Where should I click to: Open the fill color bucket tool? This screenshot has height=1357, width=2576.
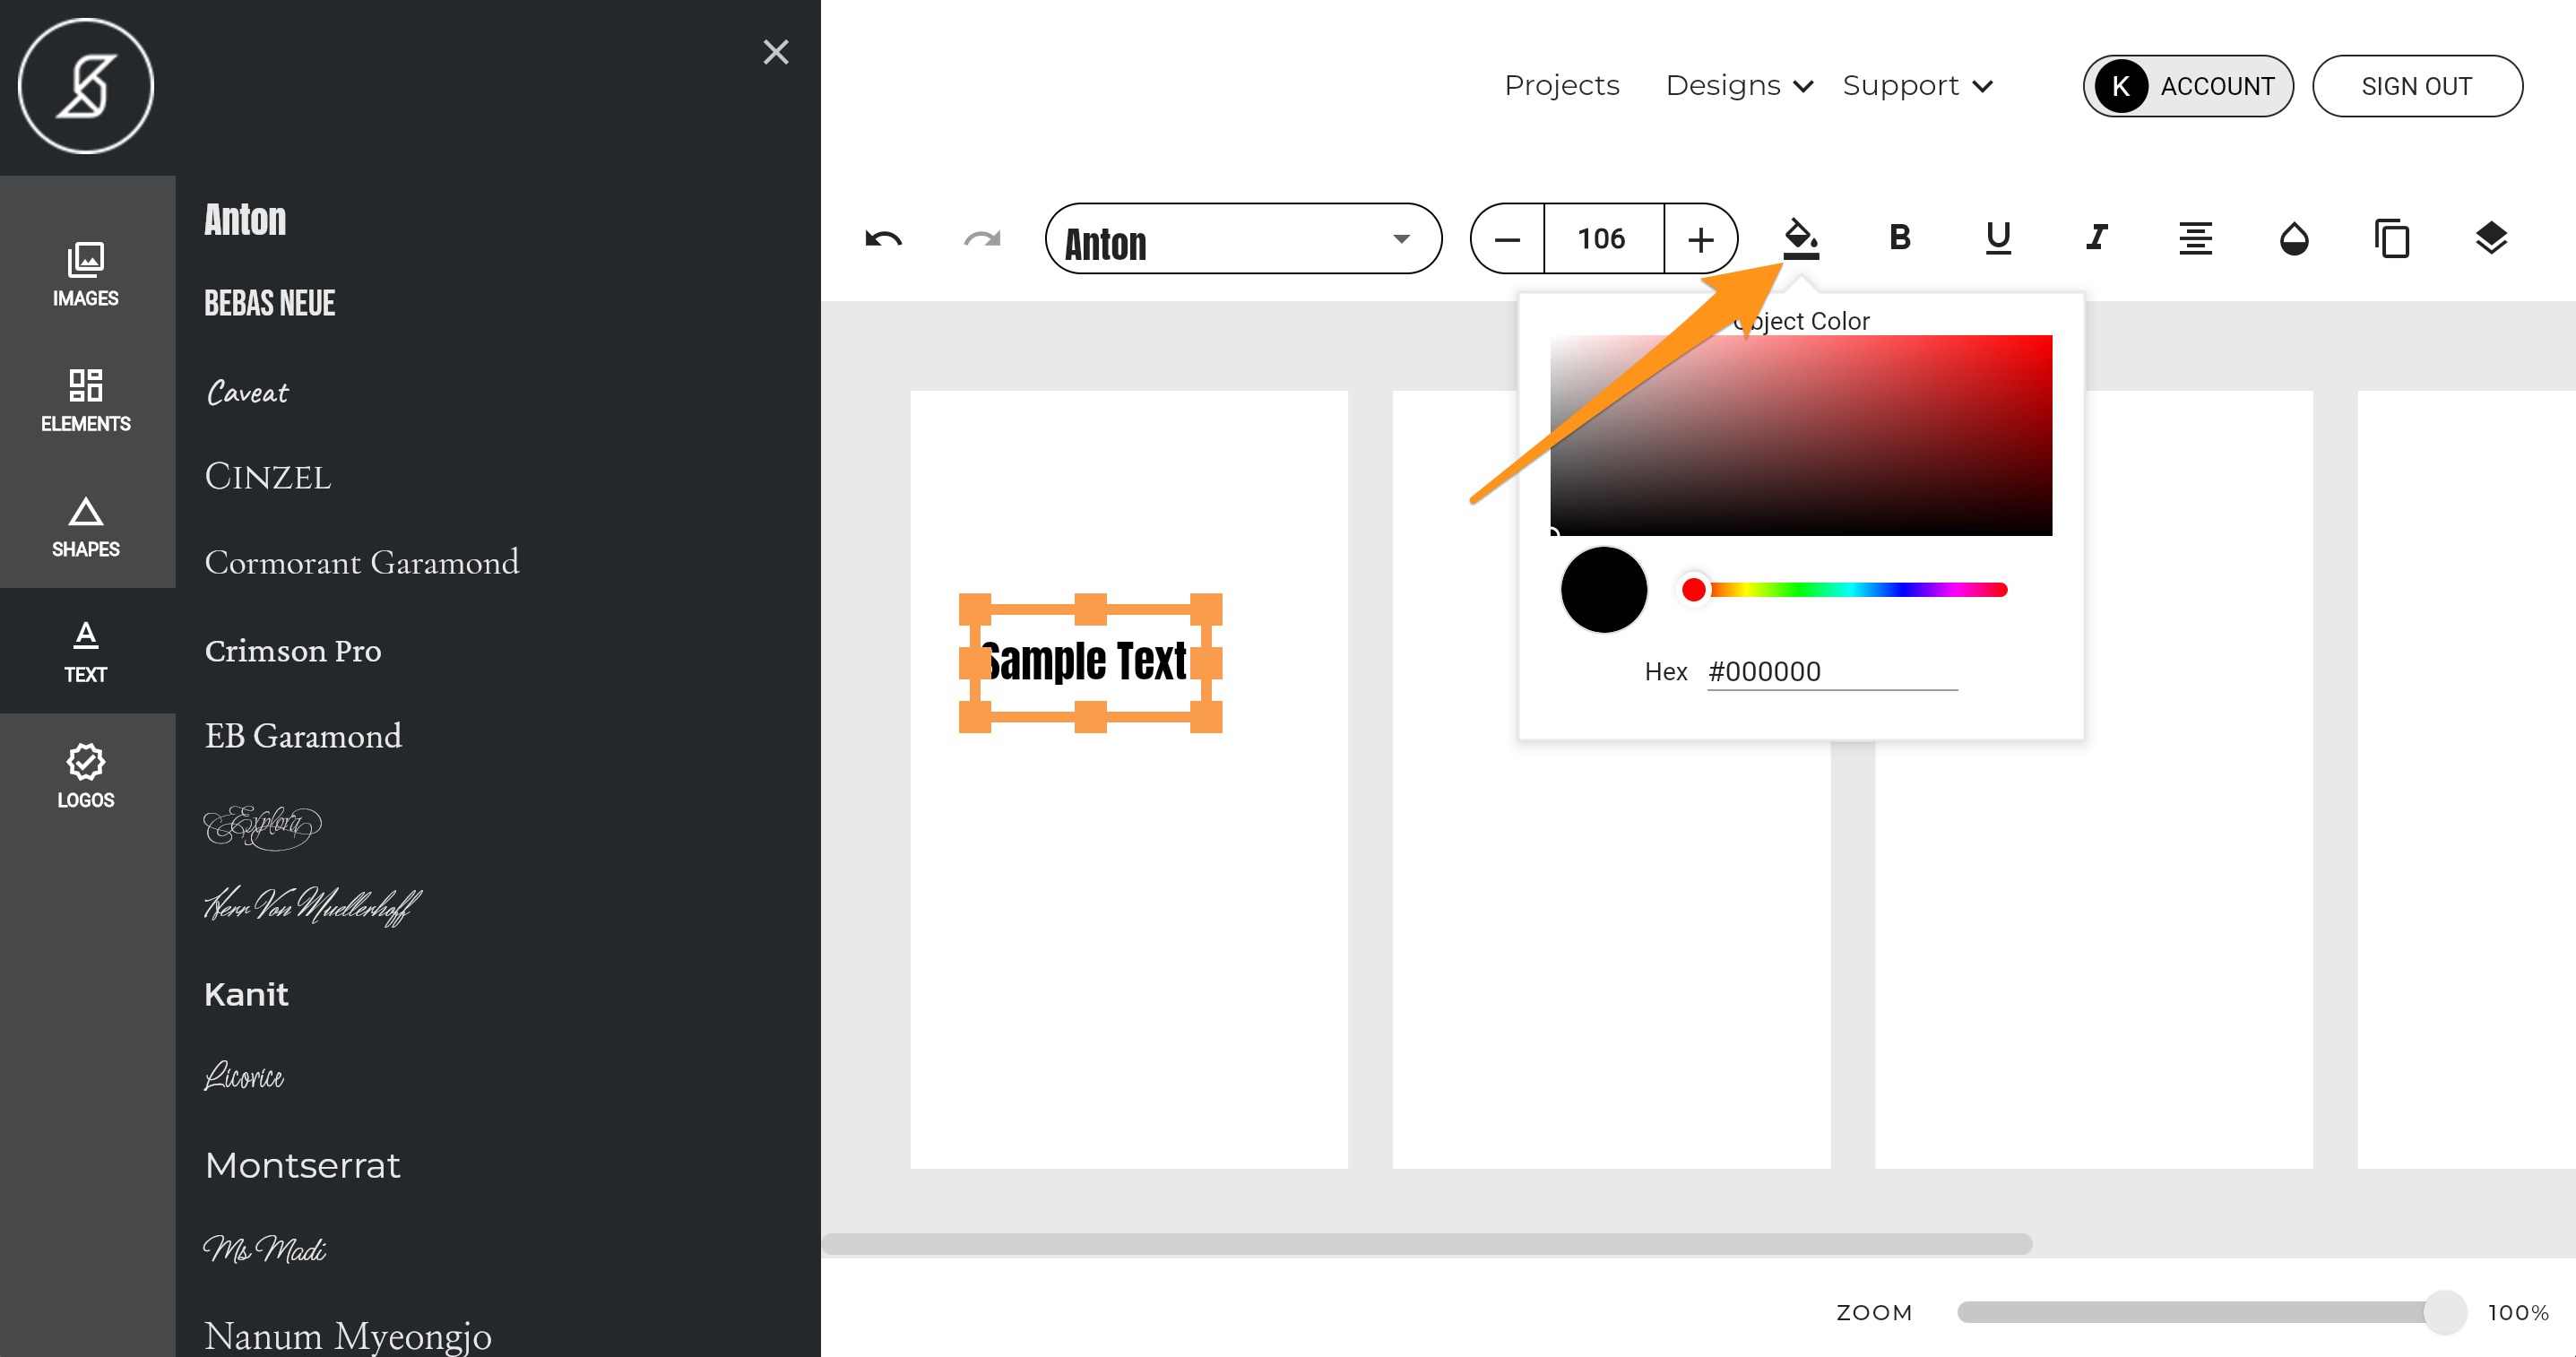1801,239
